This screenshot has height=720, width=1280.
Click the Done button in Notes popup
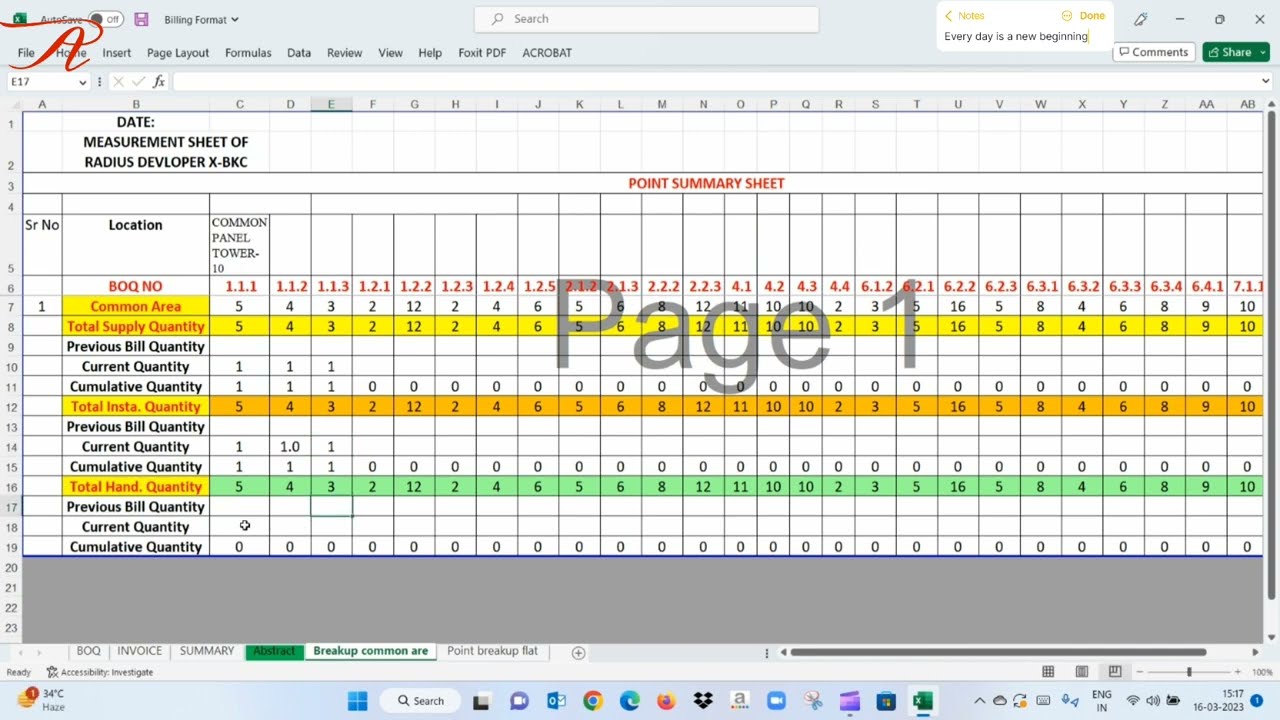tap(1092, 15)
